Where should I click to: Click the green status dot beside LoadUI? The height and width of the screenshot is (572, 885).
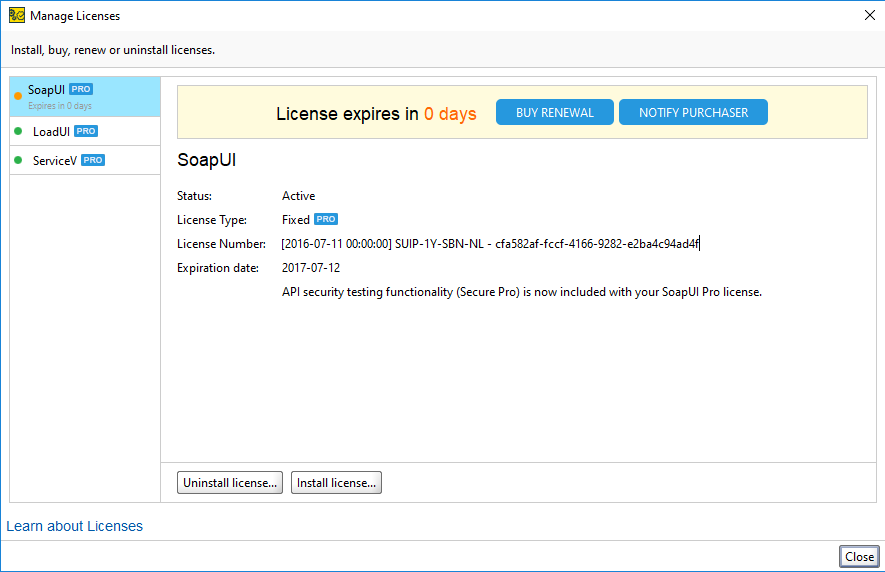(x=18, y=131)
